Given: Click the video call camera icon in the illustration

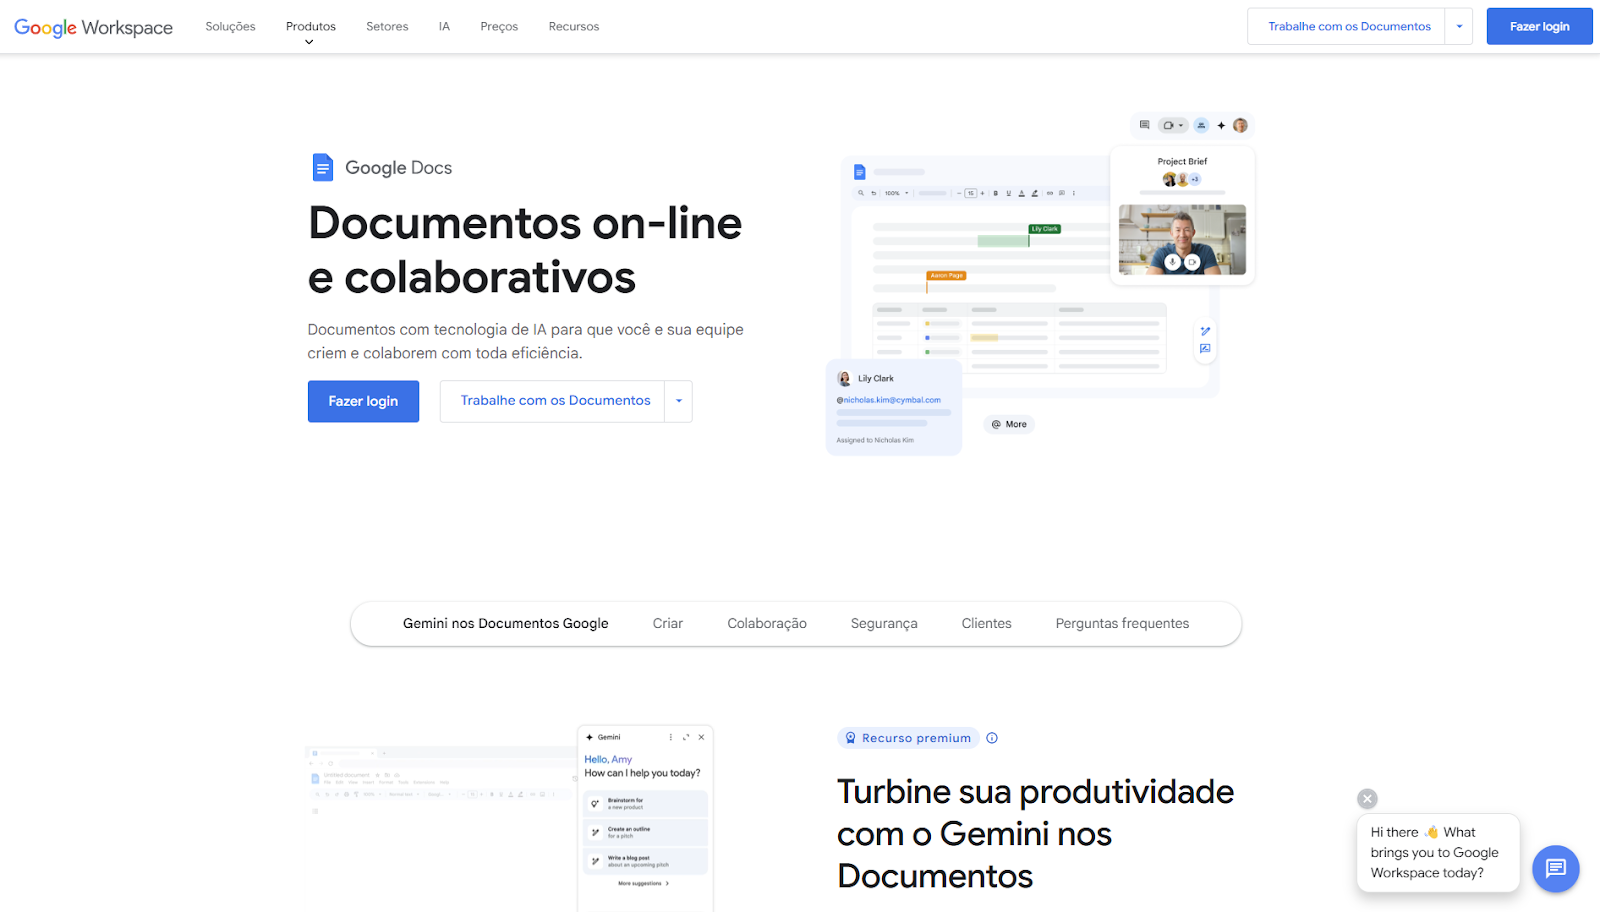Looking at the screenshot, I should [x=1172, y=125].
